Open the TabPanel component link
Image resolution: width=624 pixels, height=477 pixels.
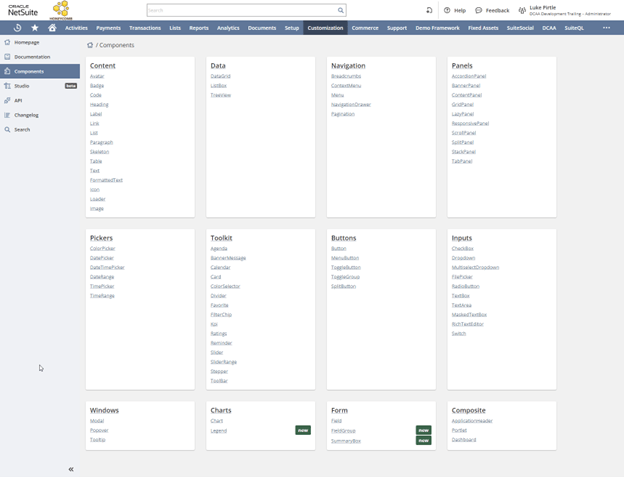(x=462, y=161)
